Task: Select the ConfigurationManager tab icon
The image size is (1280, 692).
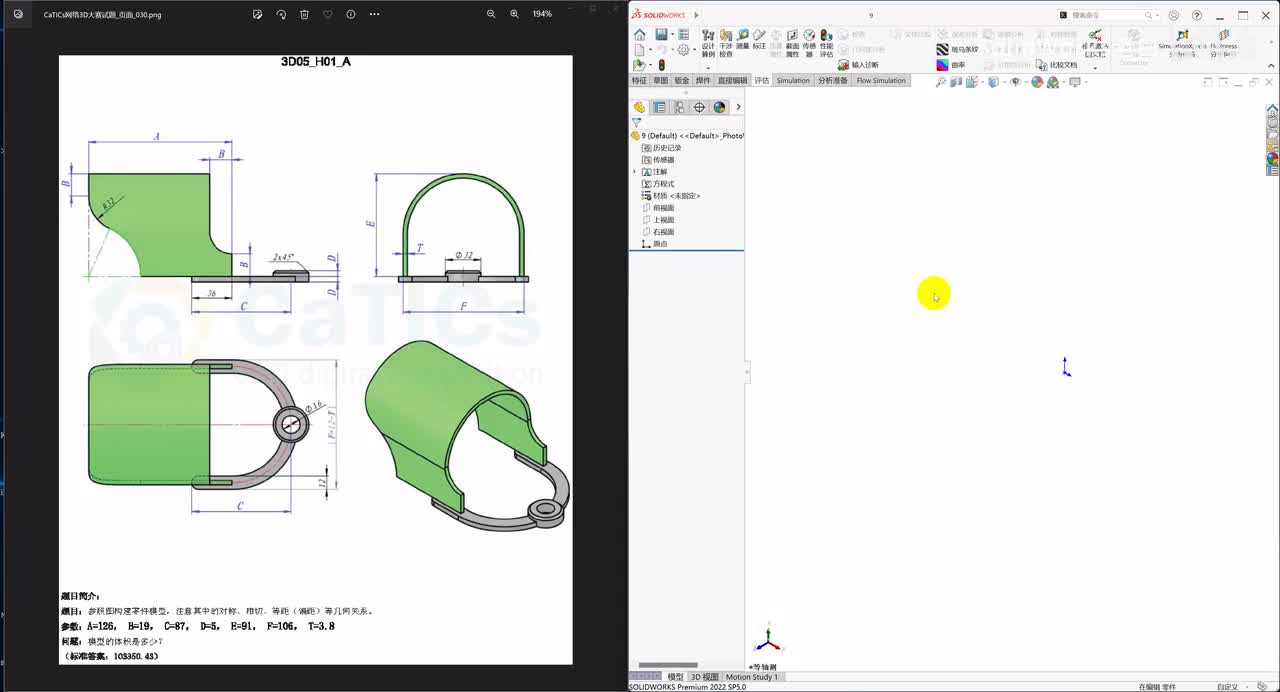Action: click(x=679, y=107)
